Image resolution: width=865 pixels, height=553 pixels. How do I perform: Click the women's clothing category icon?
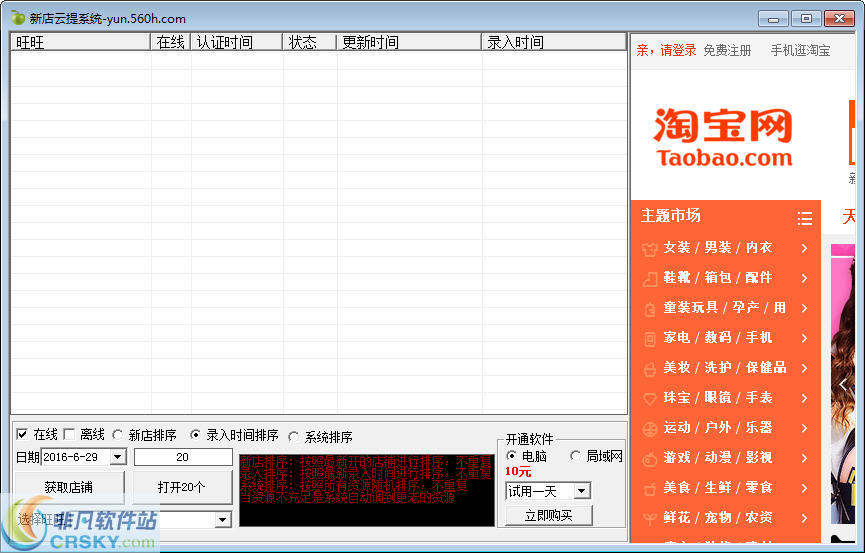click(x=650, y=248)
